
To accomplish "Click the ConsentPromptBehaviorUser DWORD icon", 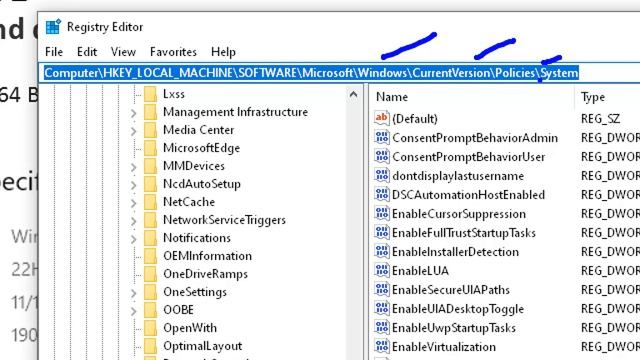I will (x=382, y=156).
